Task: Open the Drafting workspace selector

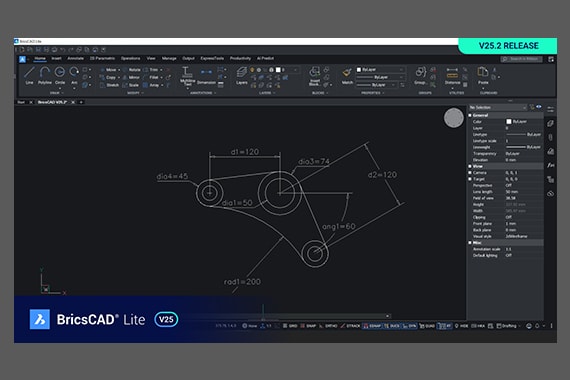Action: click(509, 326)
